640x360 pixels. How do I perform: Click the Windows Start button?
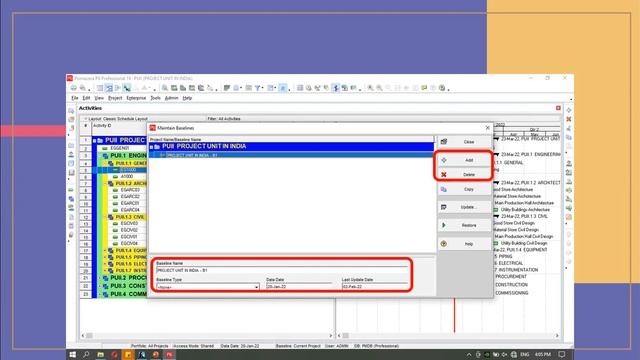[x=73, y=354]
